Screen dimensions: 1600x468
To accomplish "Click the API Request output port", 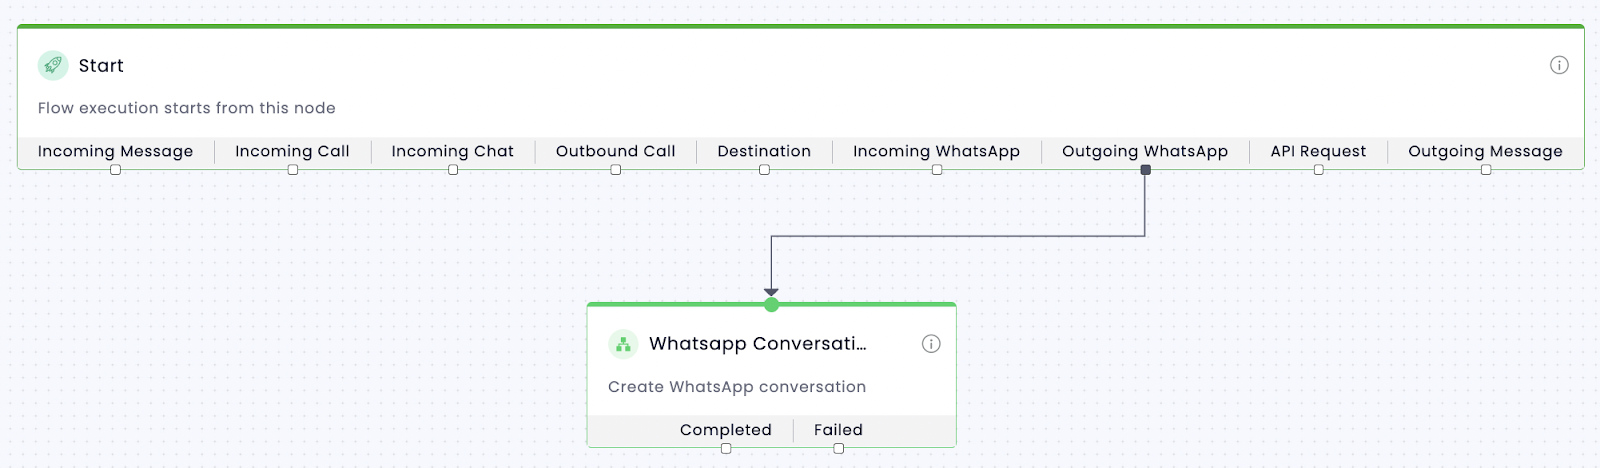I will click(1319, 170).
